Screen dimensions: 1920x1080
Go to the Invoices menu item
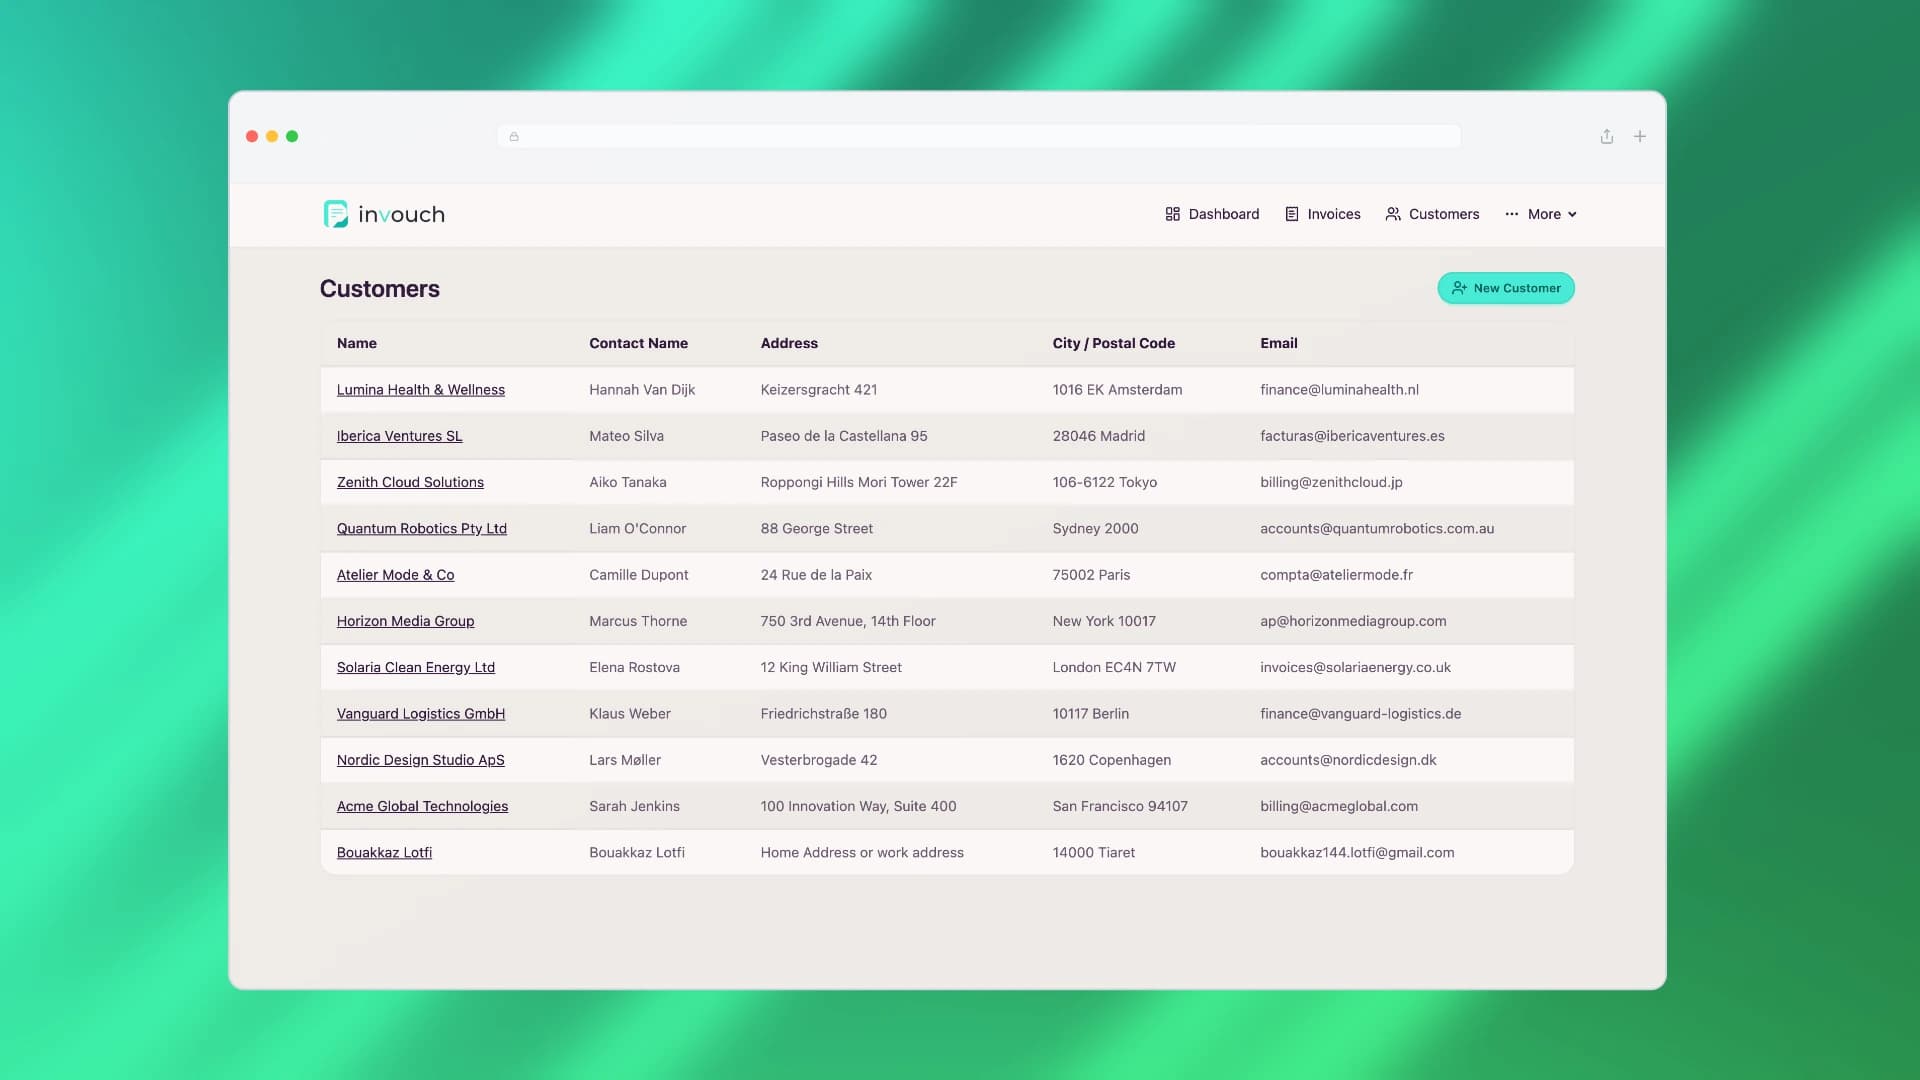coord(1323,214)
